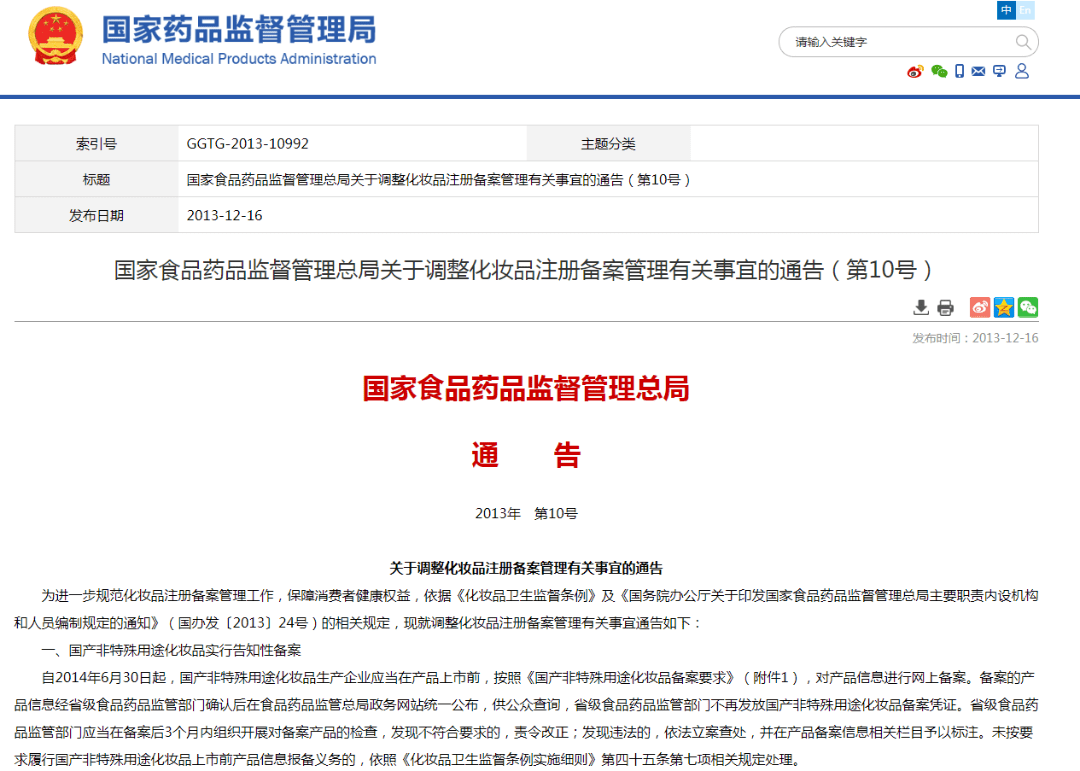Focus the 请输入关键字 search field
Viewport: 1080px width, 771px height.
pos(900,42)
